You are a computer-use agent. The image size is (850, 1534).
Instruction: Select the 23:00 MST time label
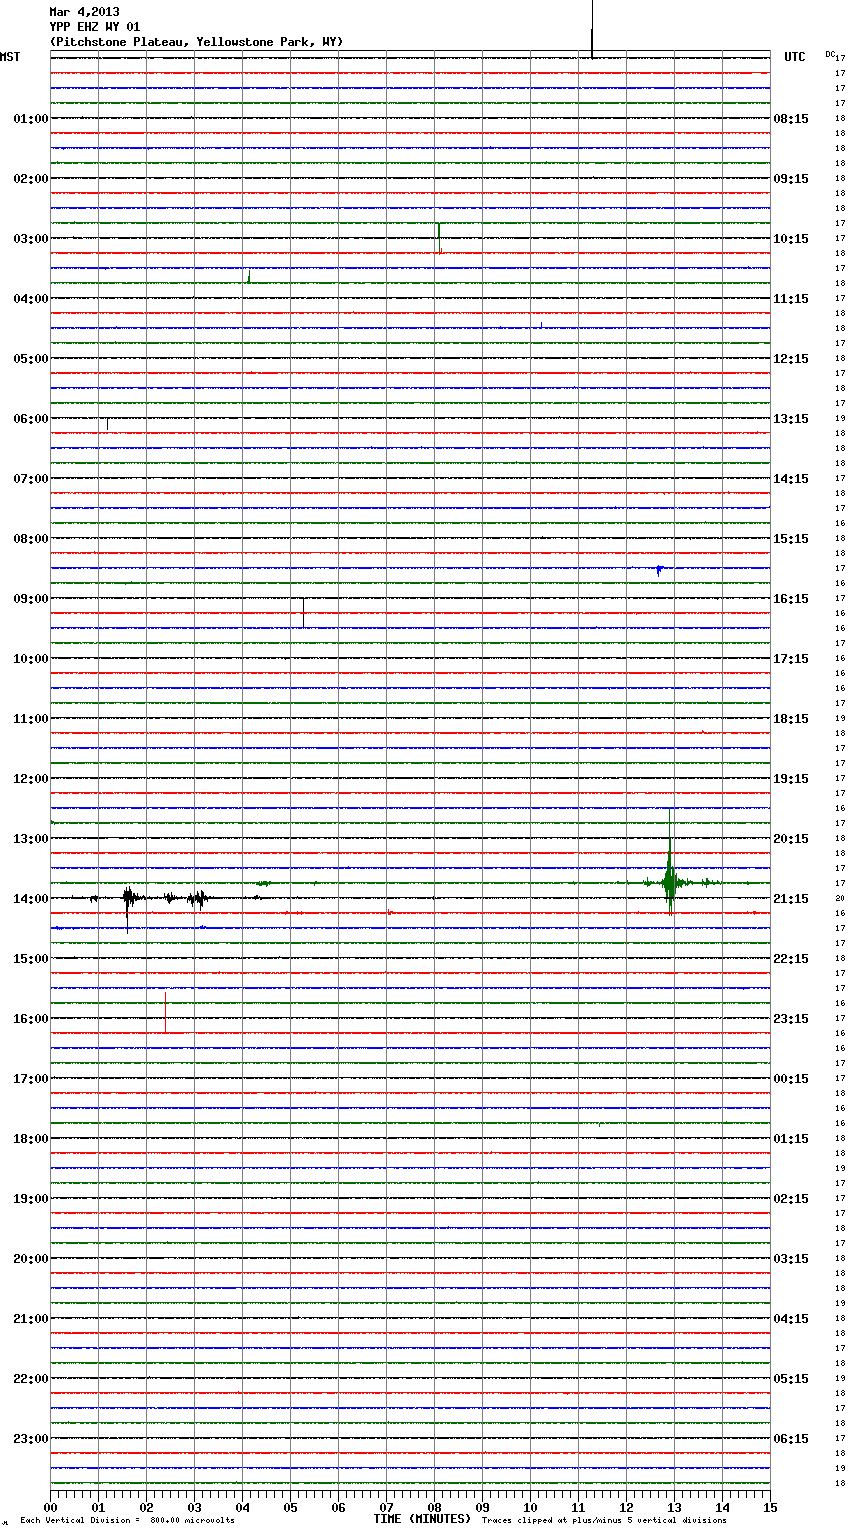tap(30, 1439)
